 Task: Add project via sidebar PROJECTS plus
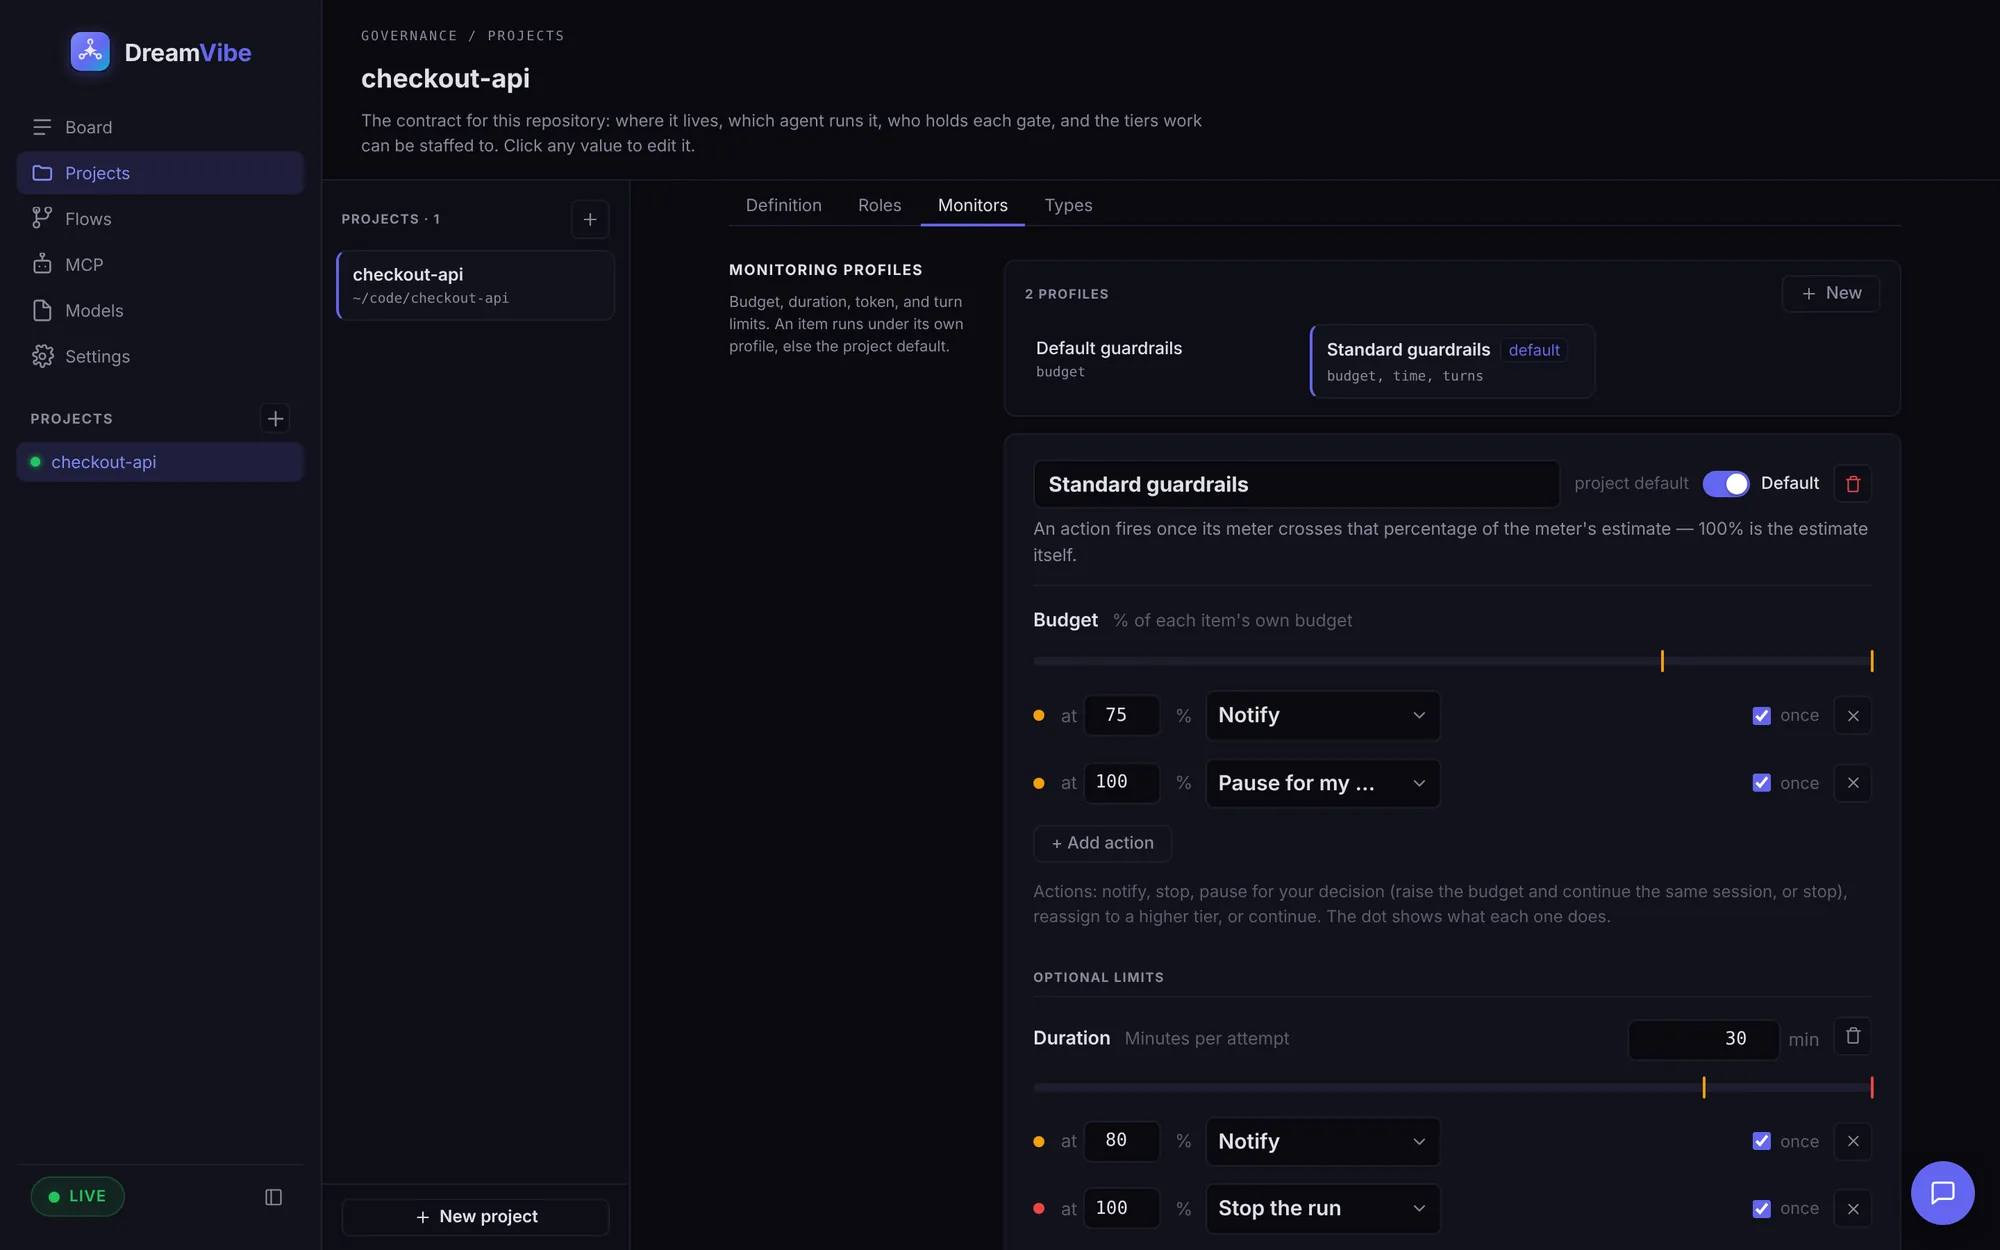click(275, 418)
